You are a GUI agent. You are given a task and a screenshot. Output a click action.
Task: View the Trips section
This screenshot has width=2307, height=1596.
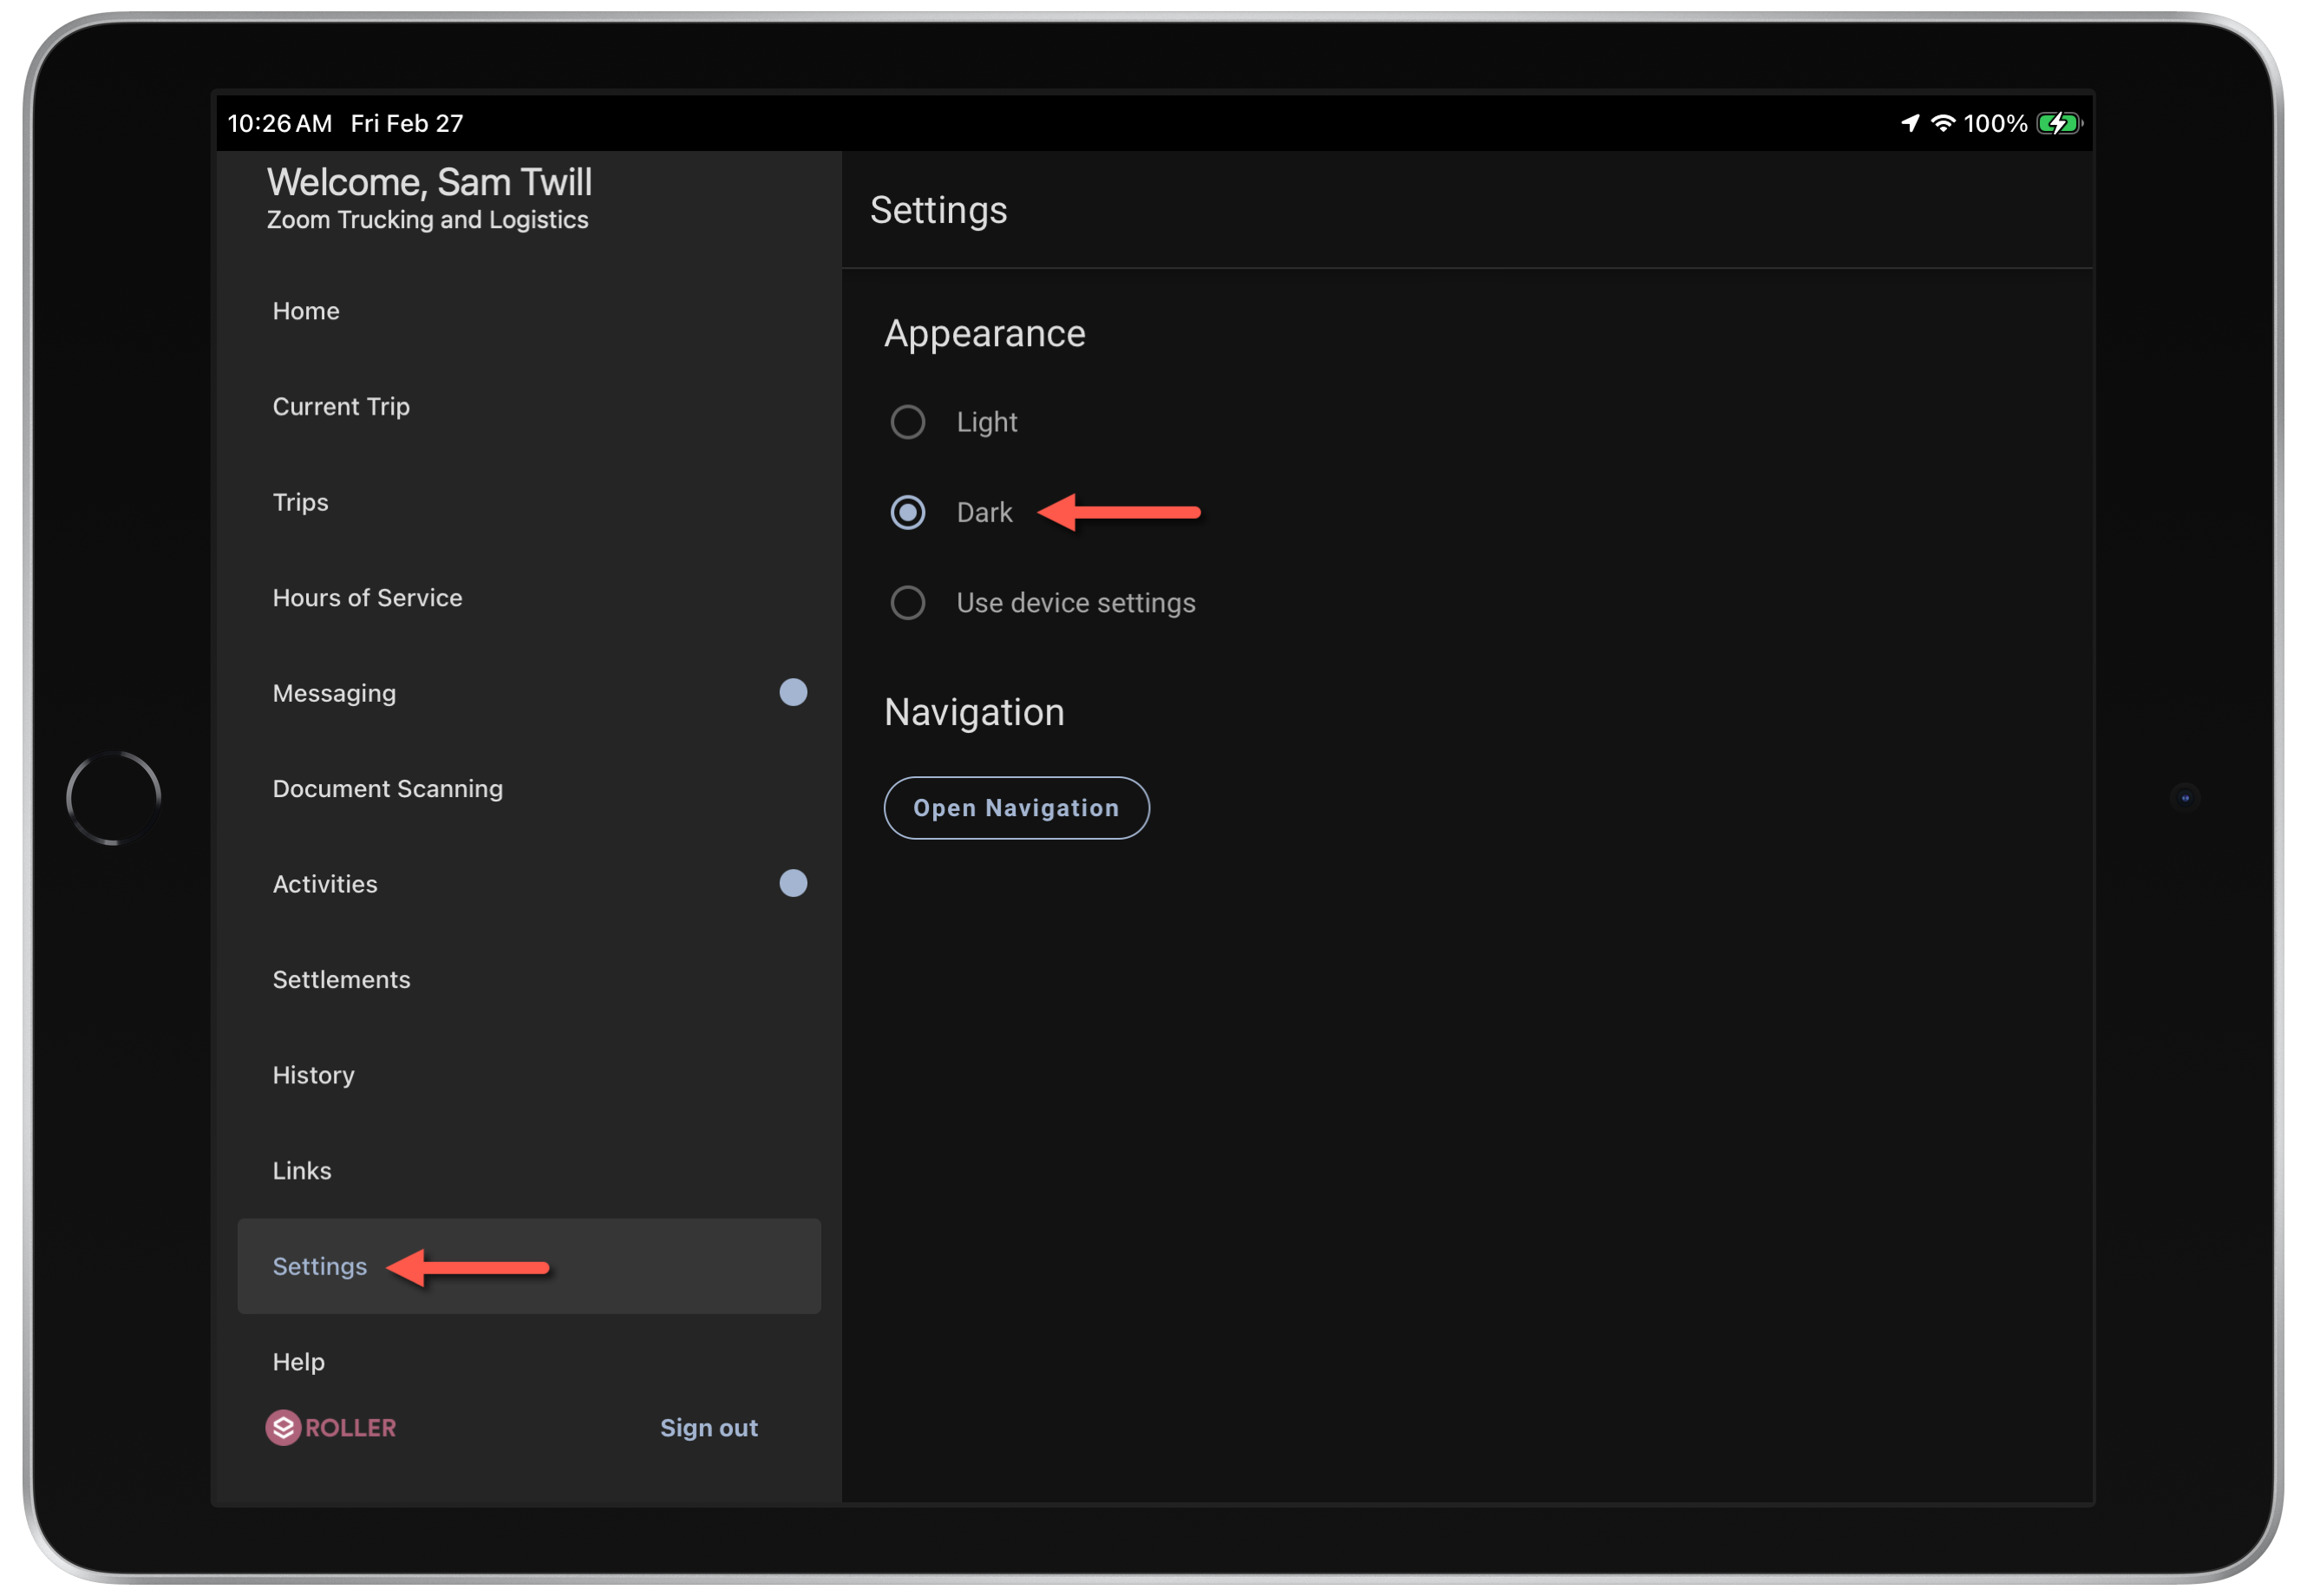(x=300, y=502)
